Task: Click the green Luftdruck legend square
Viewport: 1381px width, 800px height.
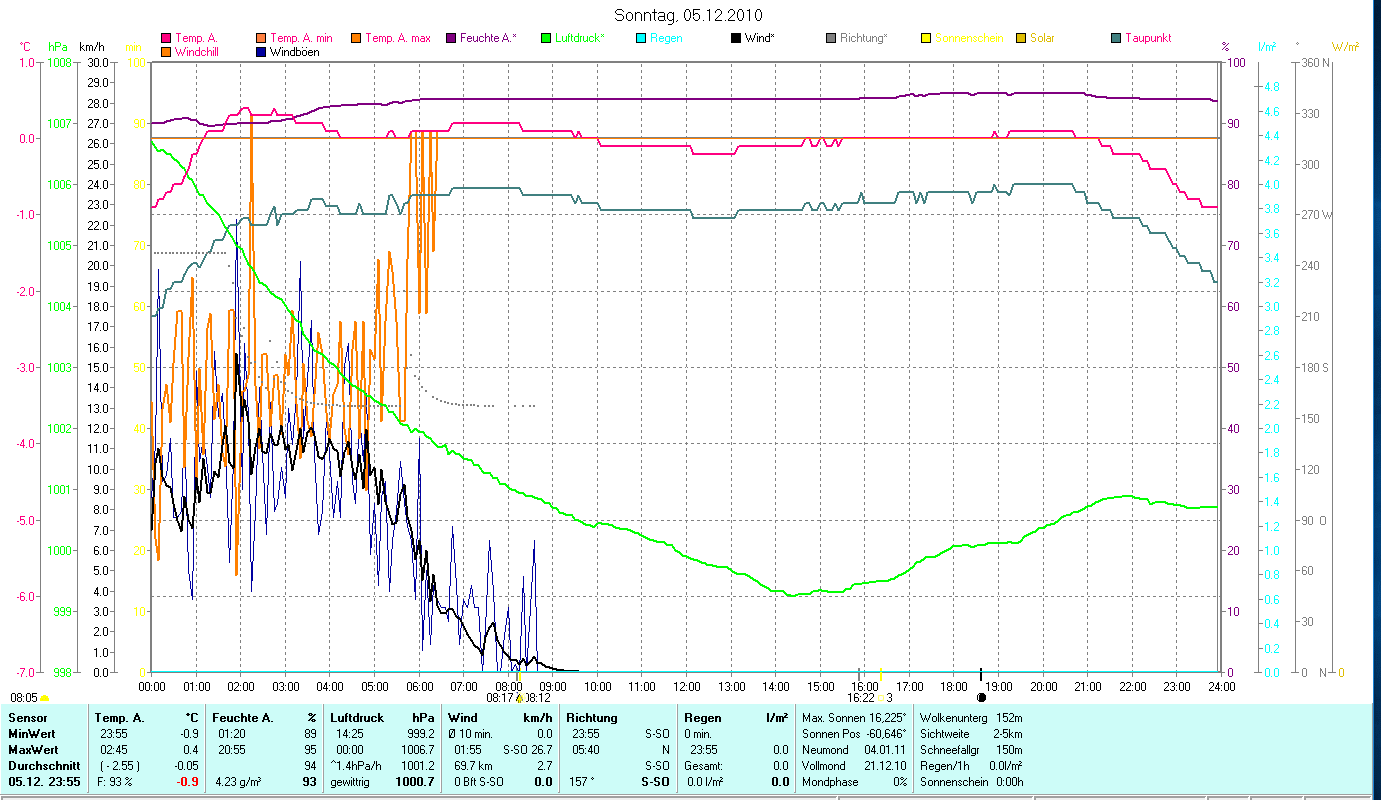Action: [546, 38]
